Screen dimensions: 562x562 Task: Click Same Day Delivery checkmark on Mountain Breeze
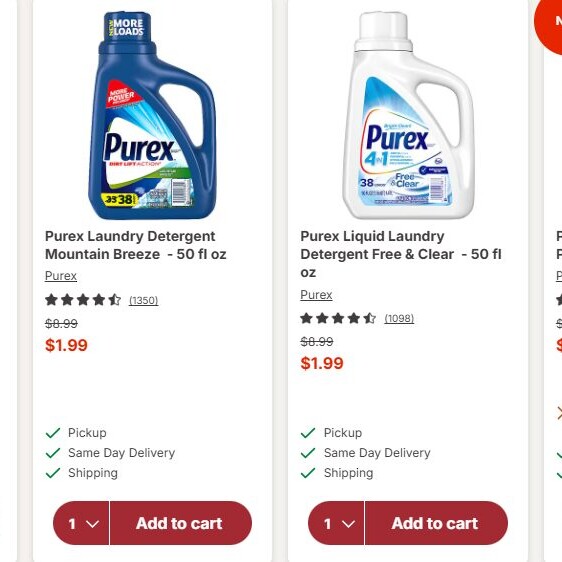point(53,453)
